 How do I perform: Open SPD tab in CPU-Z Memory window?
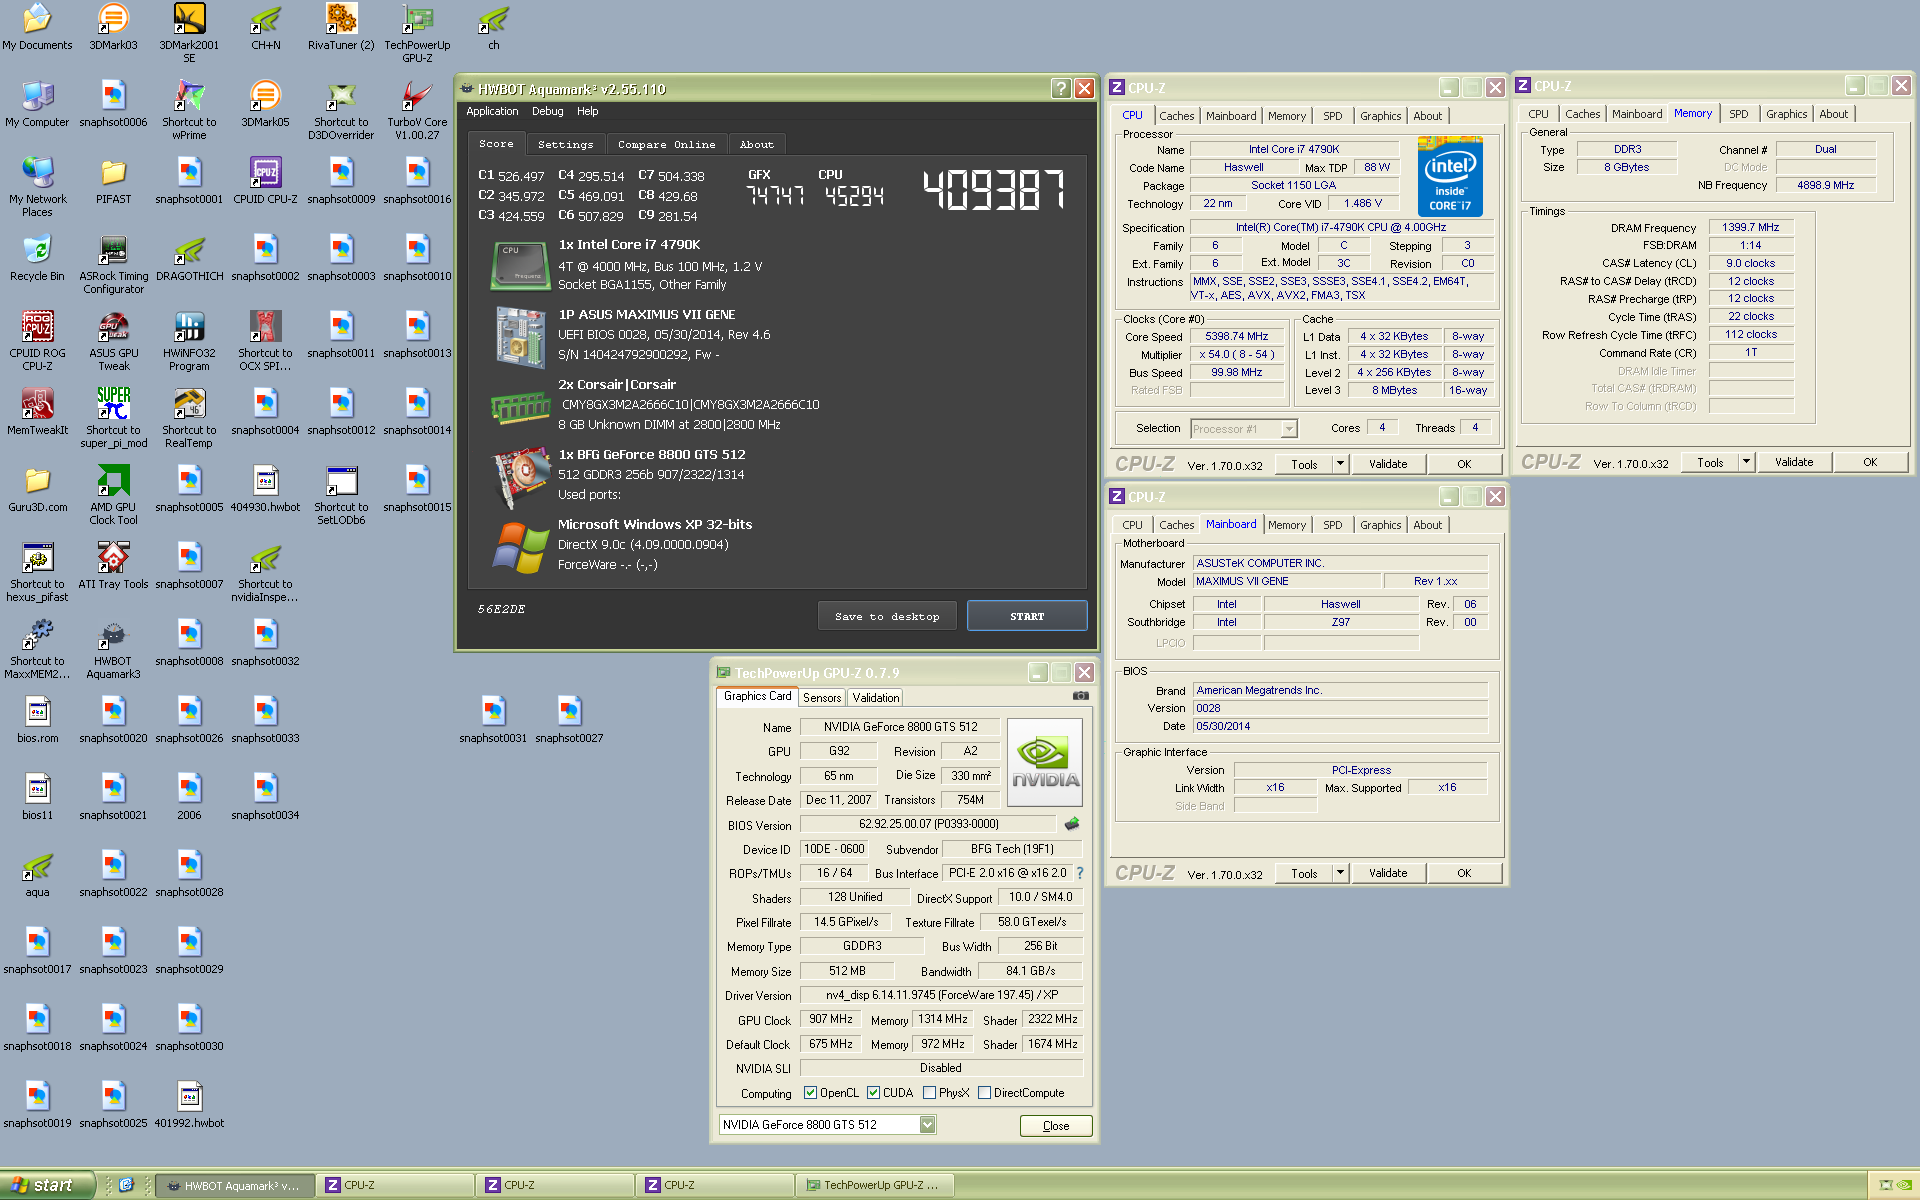pyautogui.click(x=1739, y=114)
